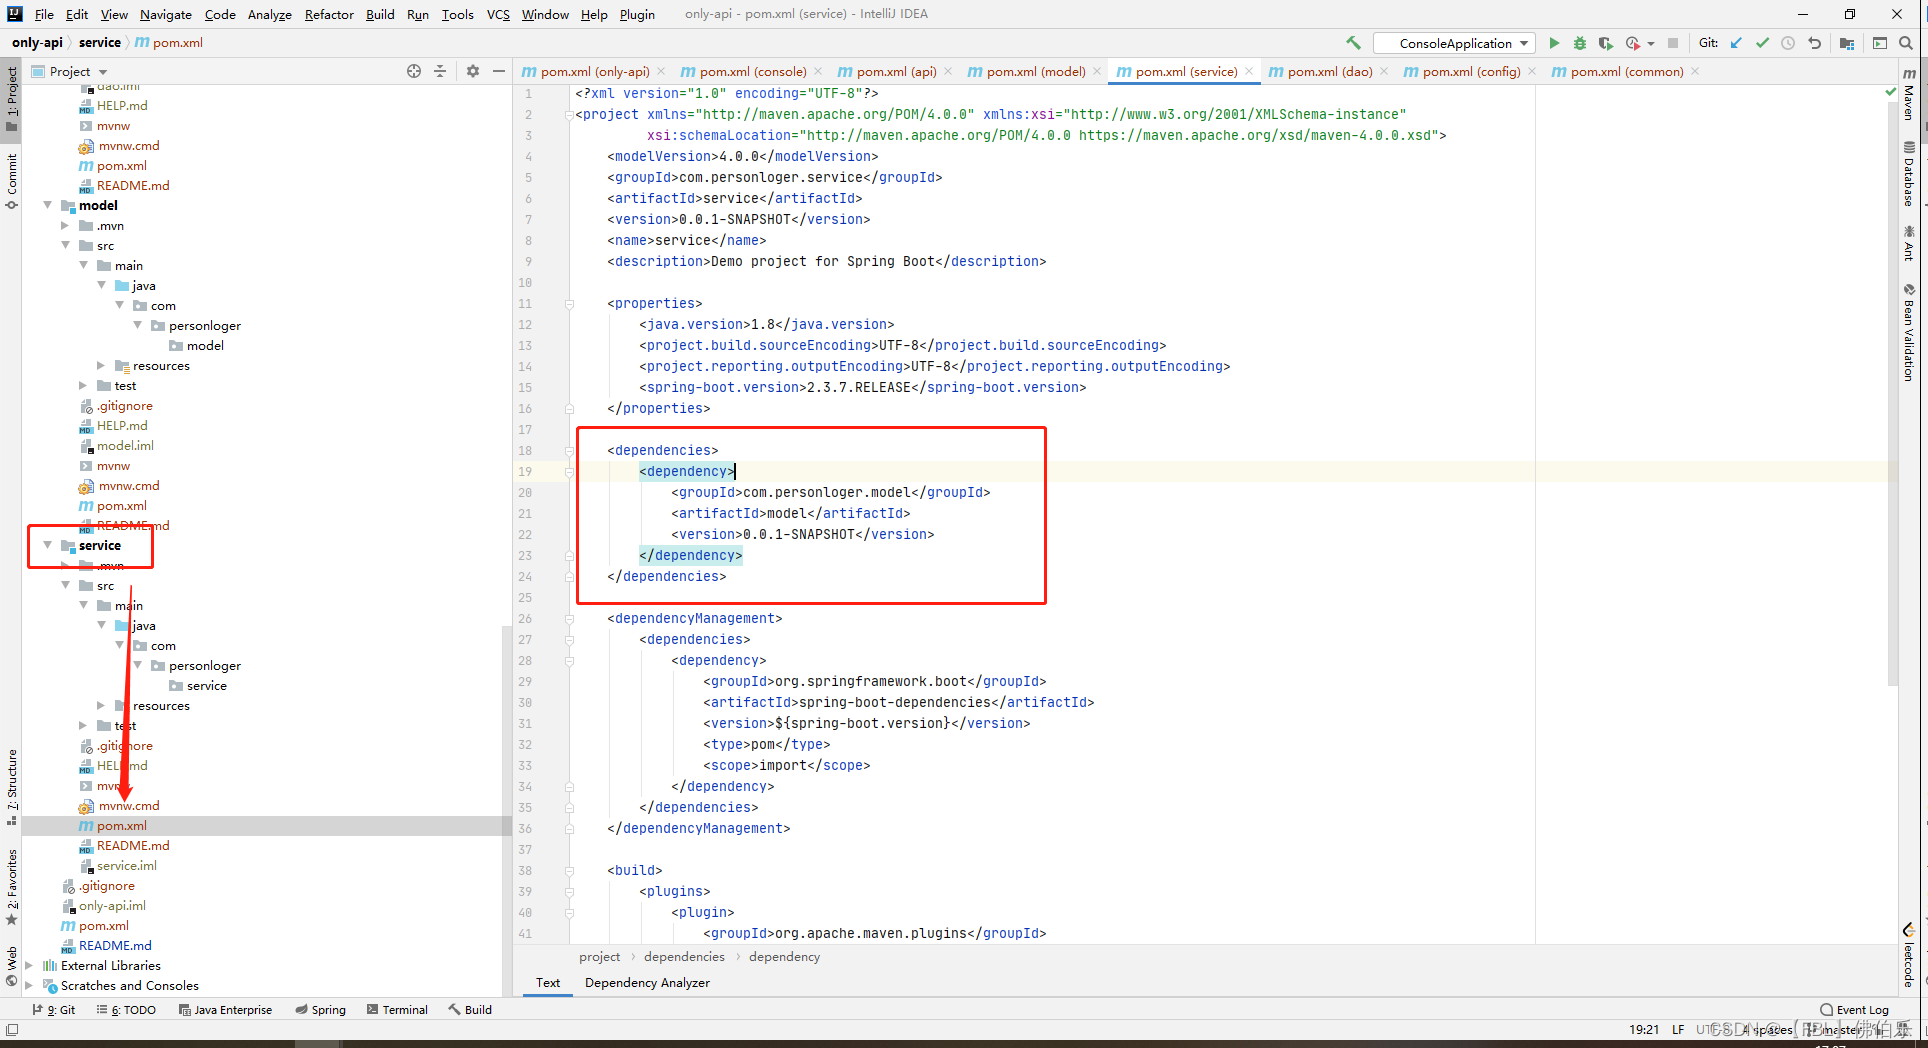Image resolution: width=1928 pixels, height=1048 pixels.
Task: Click the Stop process square icon
Action: (x=1673, y=43)
